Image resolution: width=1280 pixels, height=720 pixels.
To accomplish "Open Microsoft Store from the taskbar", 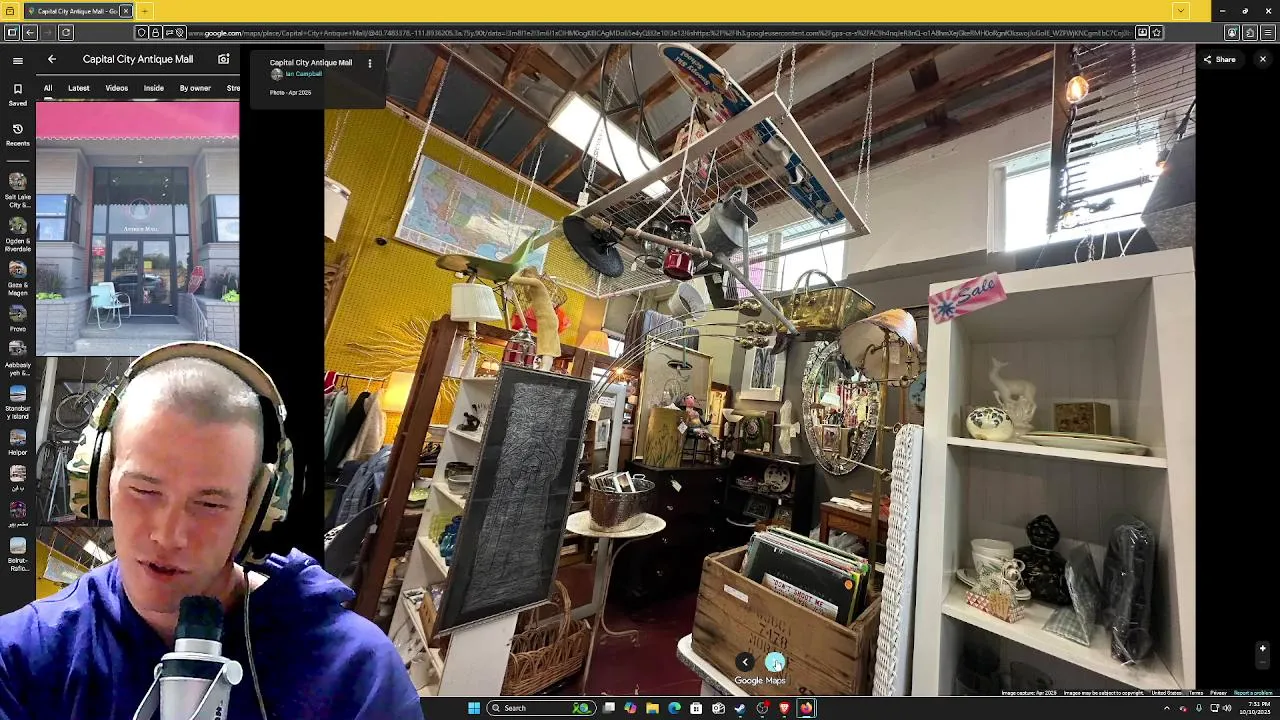I will [x=696, y=708].
